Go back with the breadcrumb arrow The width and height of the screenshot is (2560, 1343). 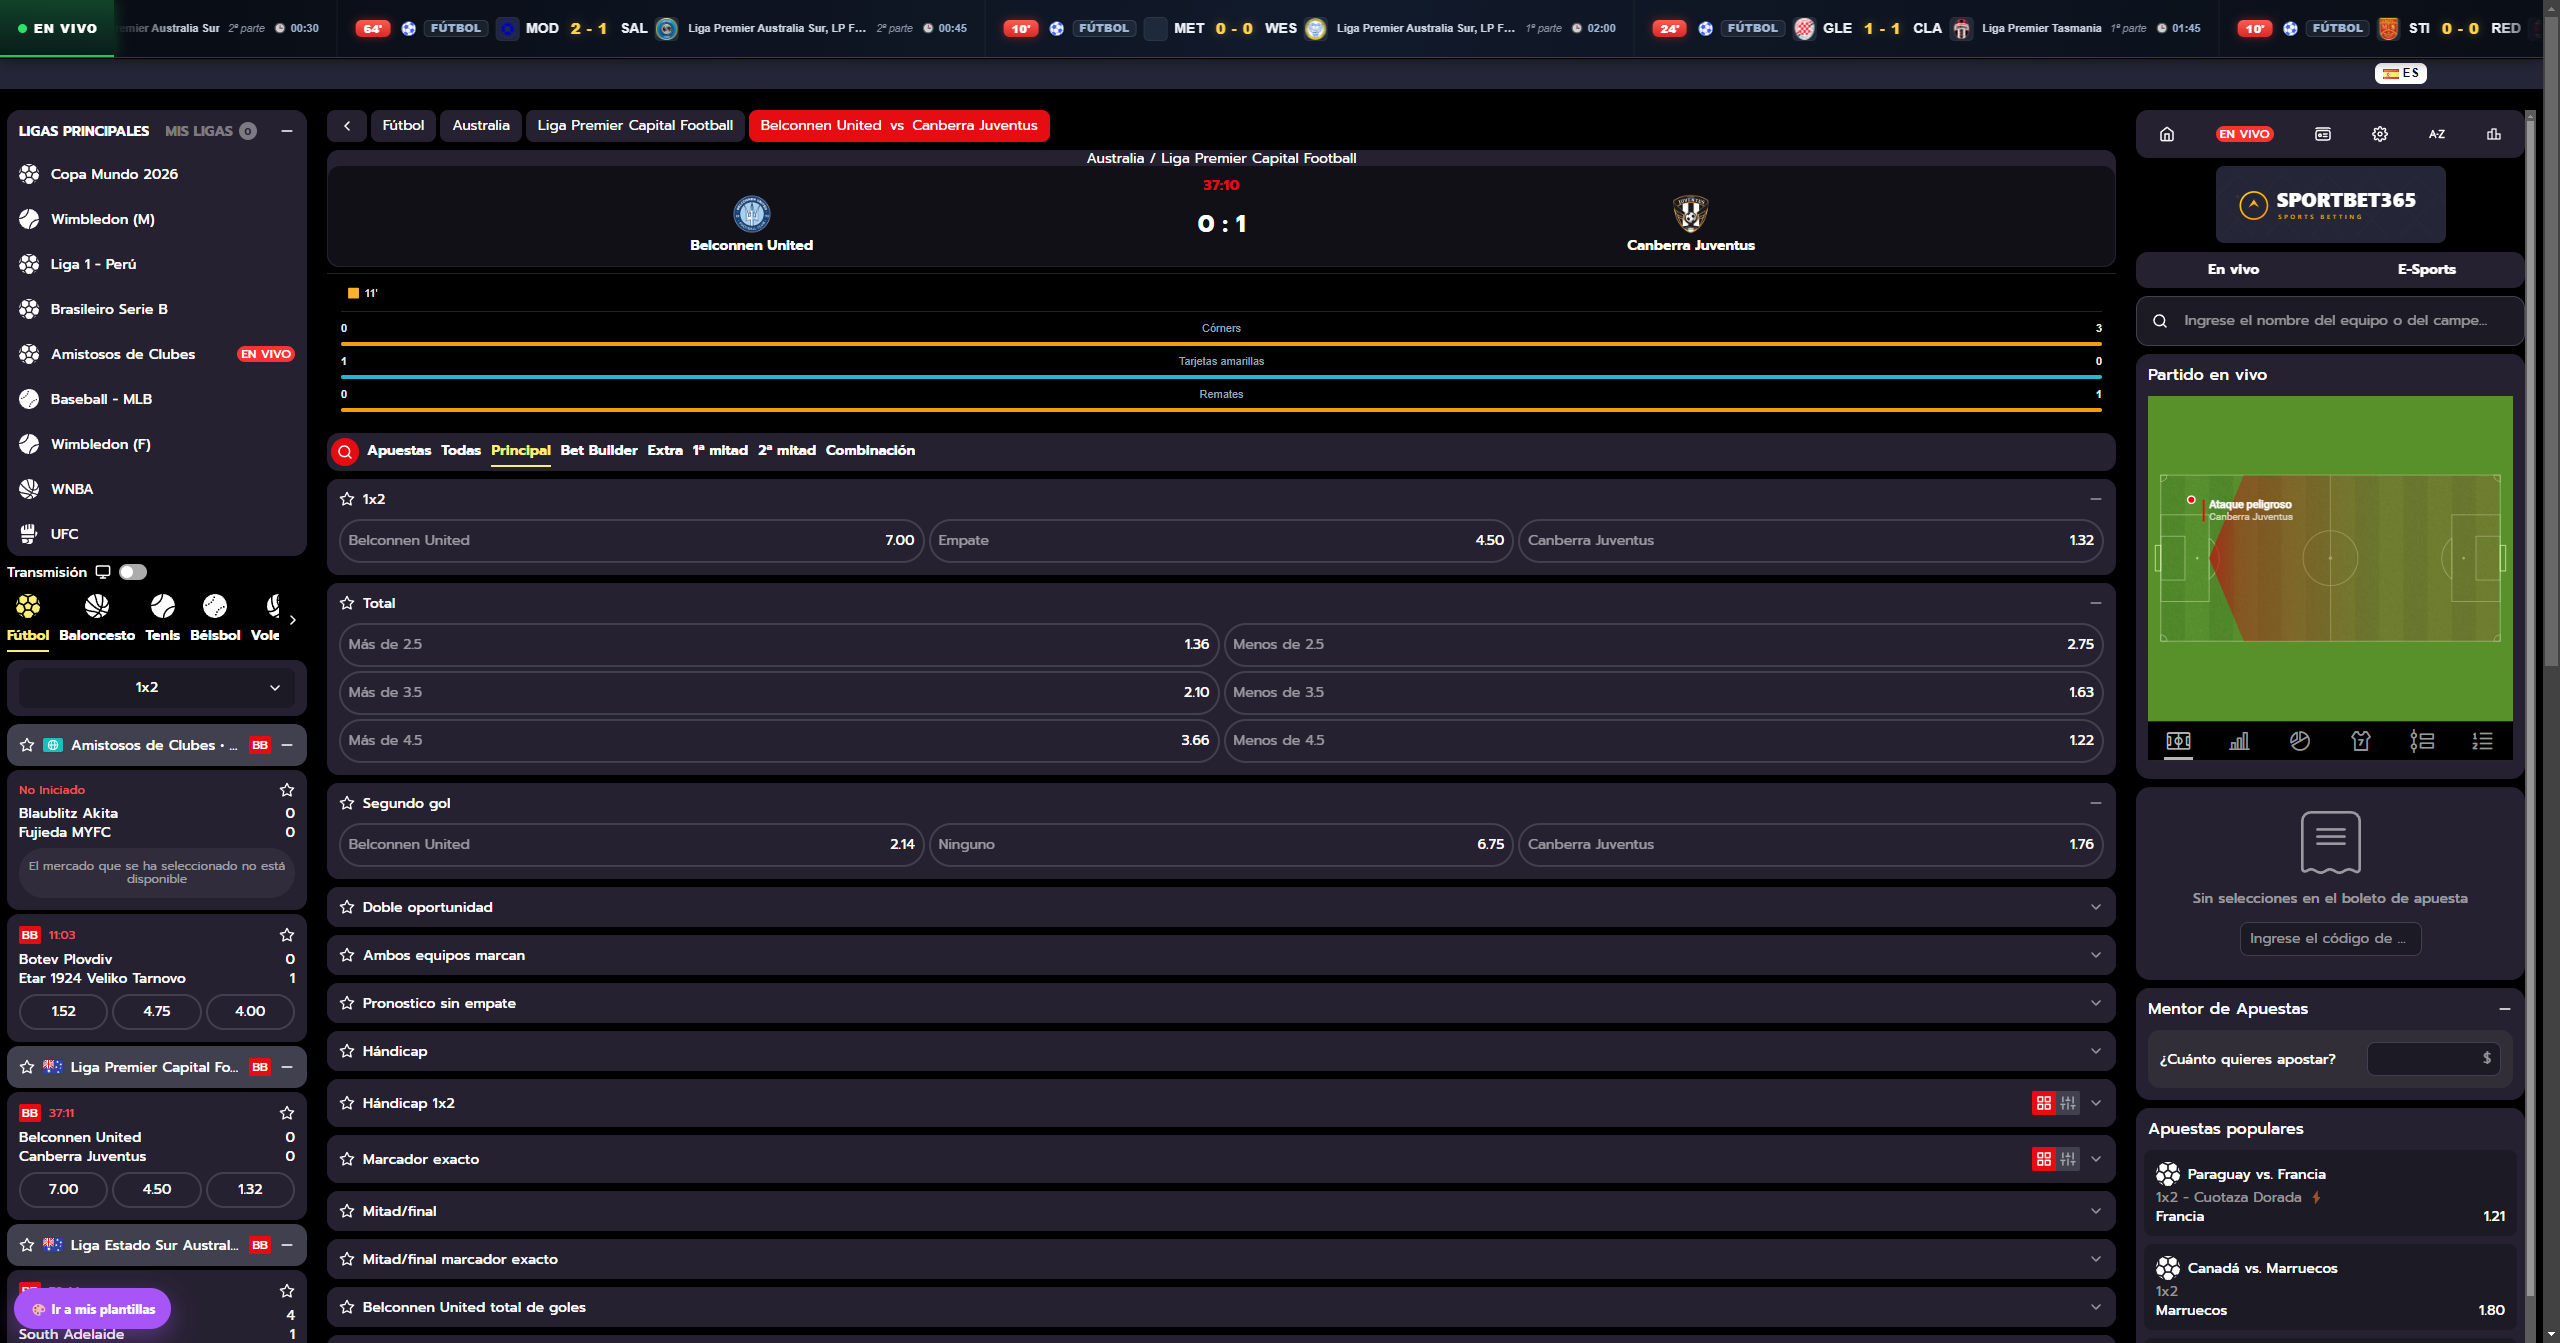point(347,126)
